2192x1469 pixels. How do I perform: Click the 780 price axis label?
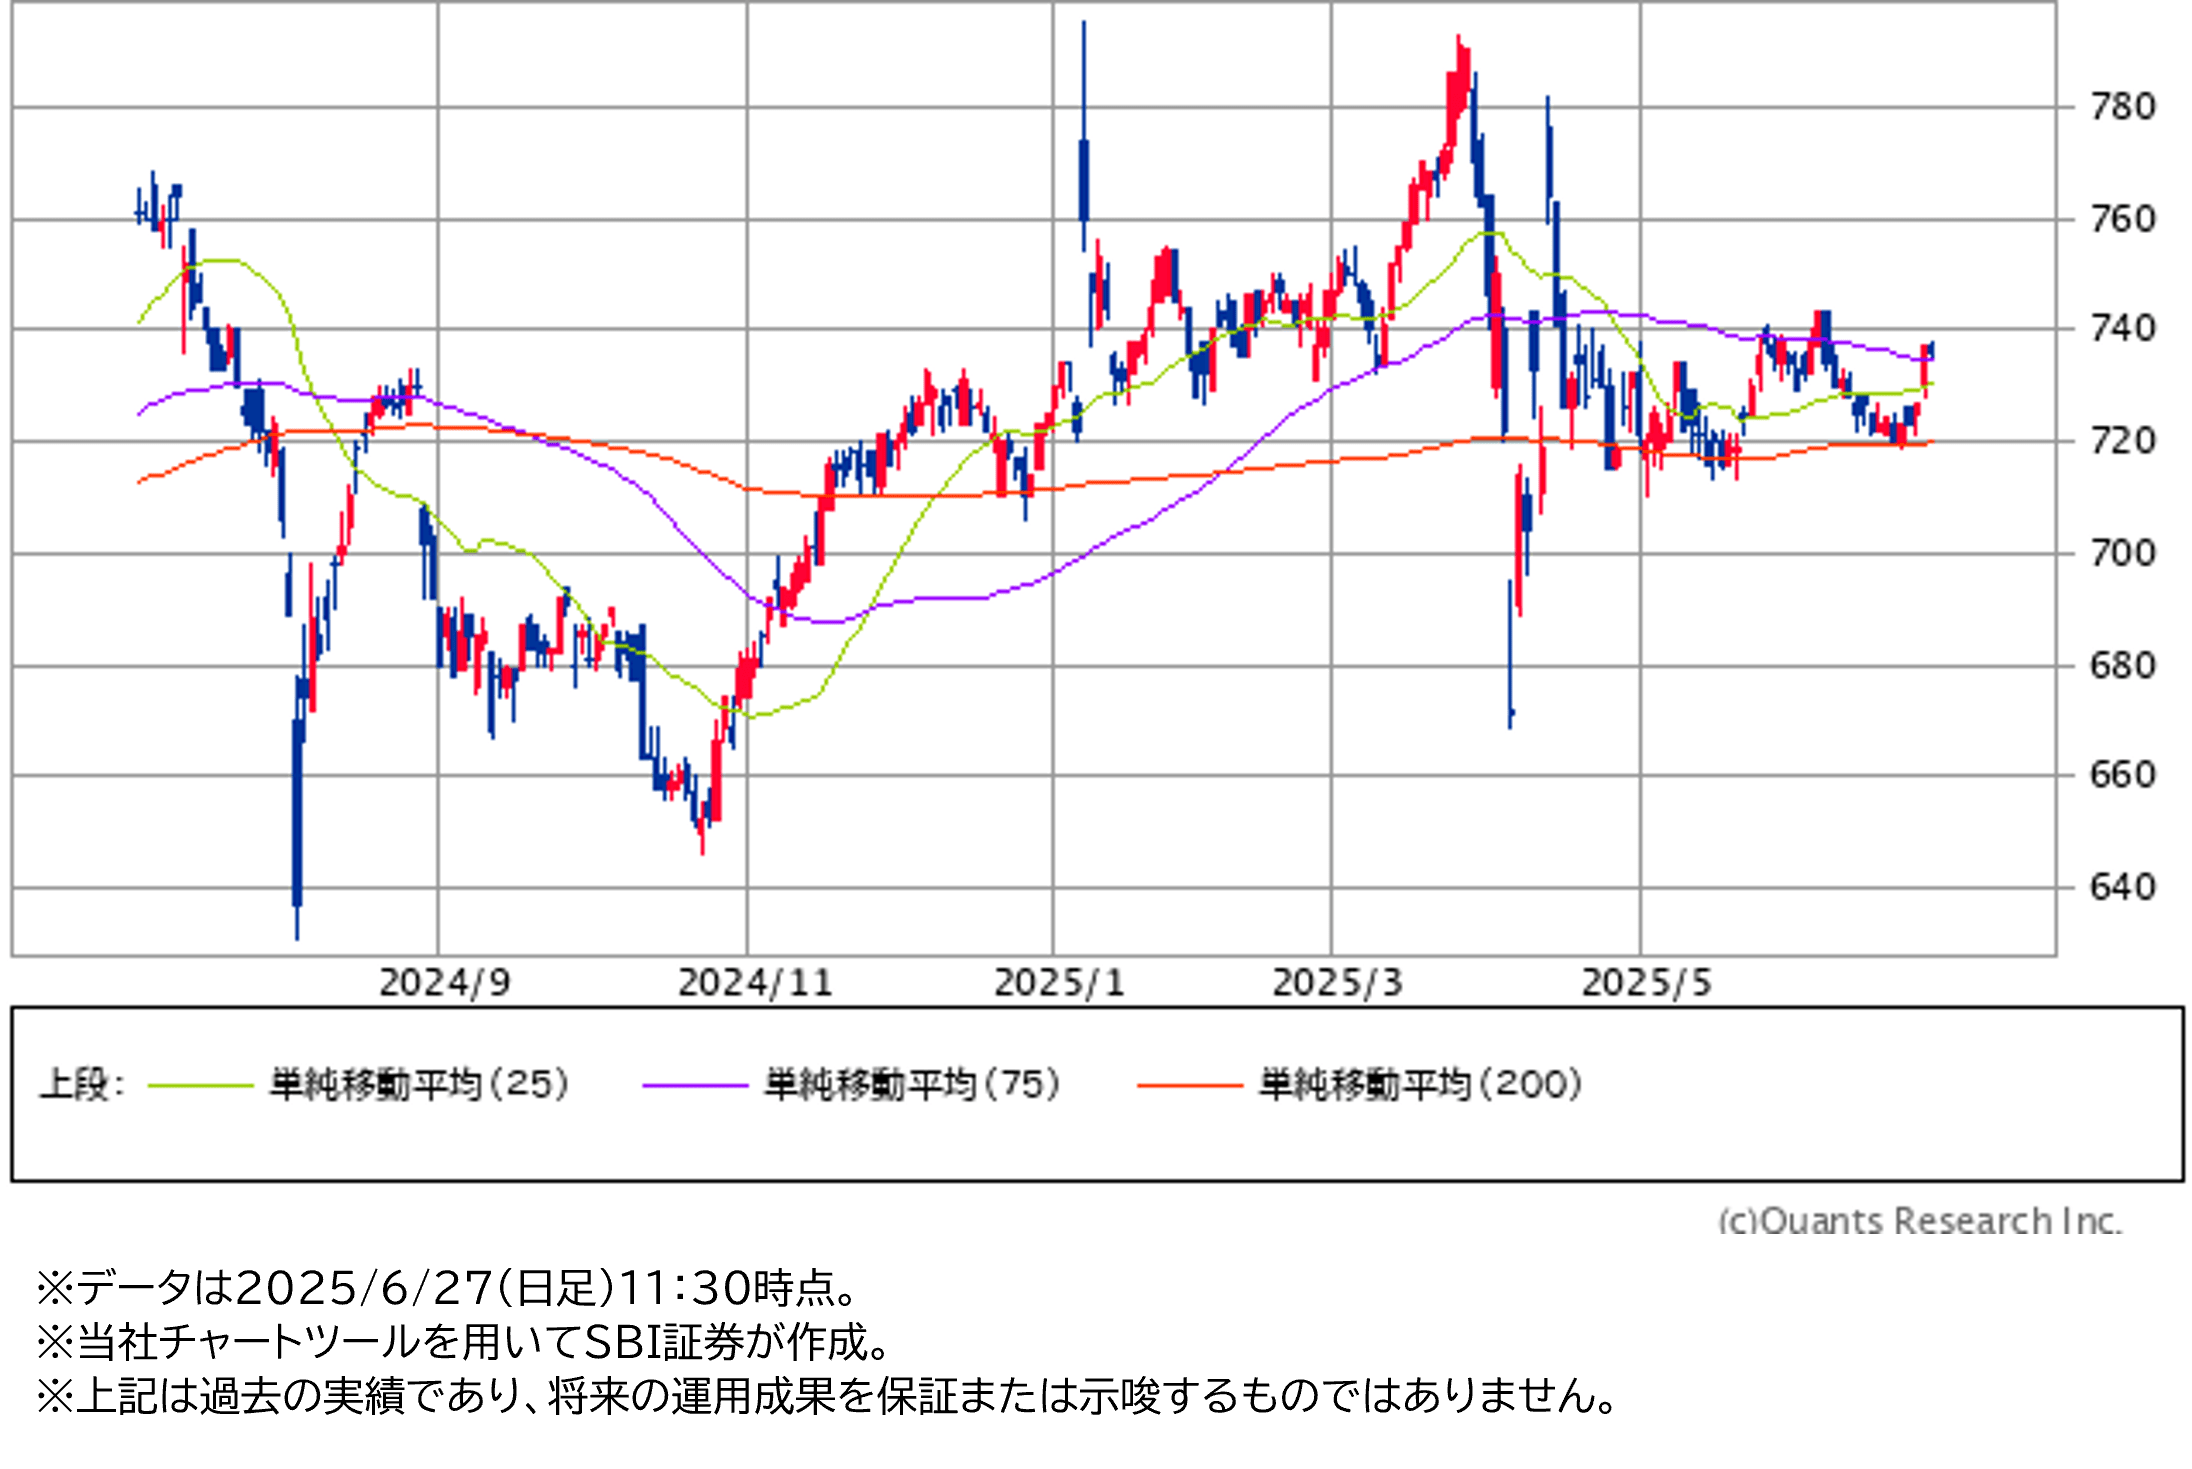(2122, 107)
